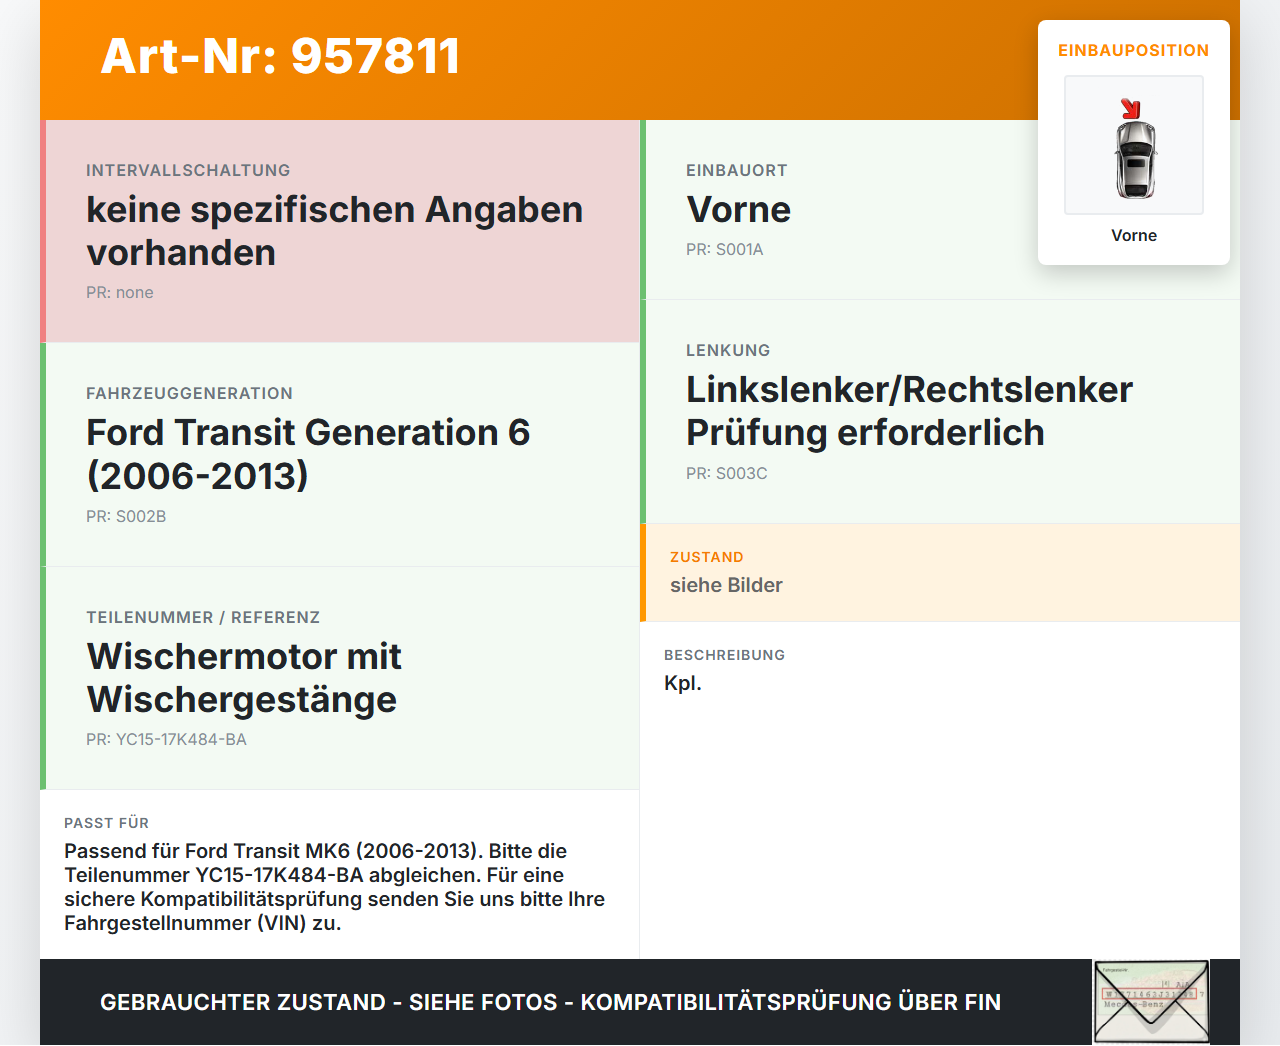Click the Vorne caption under the car image
The width and height of the screenshot is (1280, 1046).
pos(1134,236)
